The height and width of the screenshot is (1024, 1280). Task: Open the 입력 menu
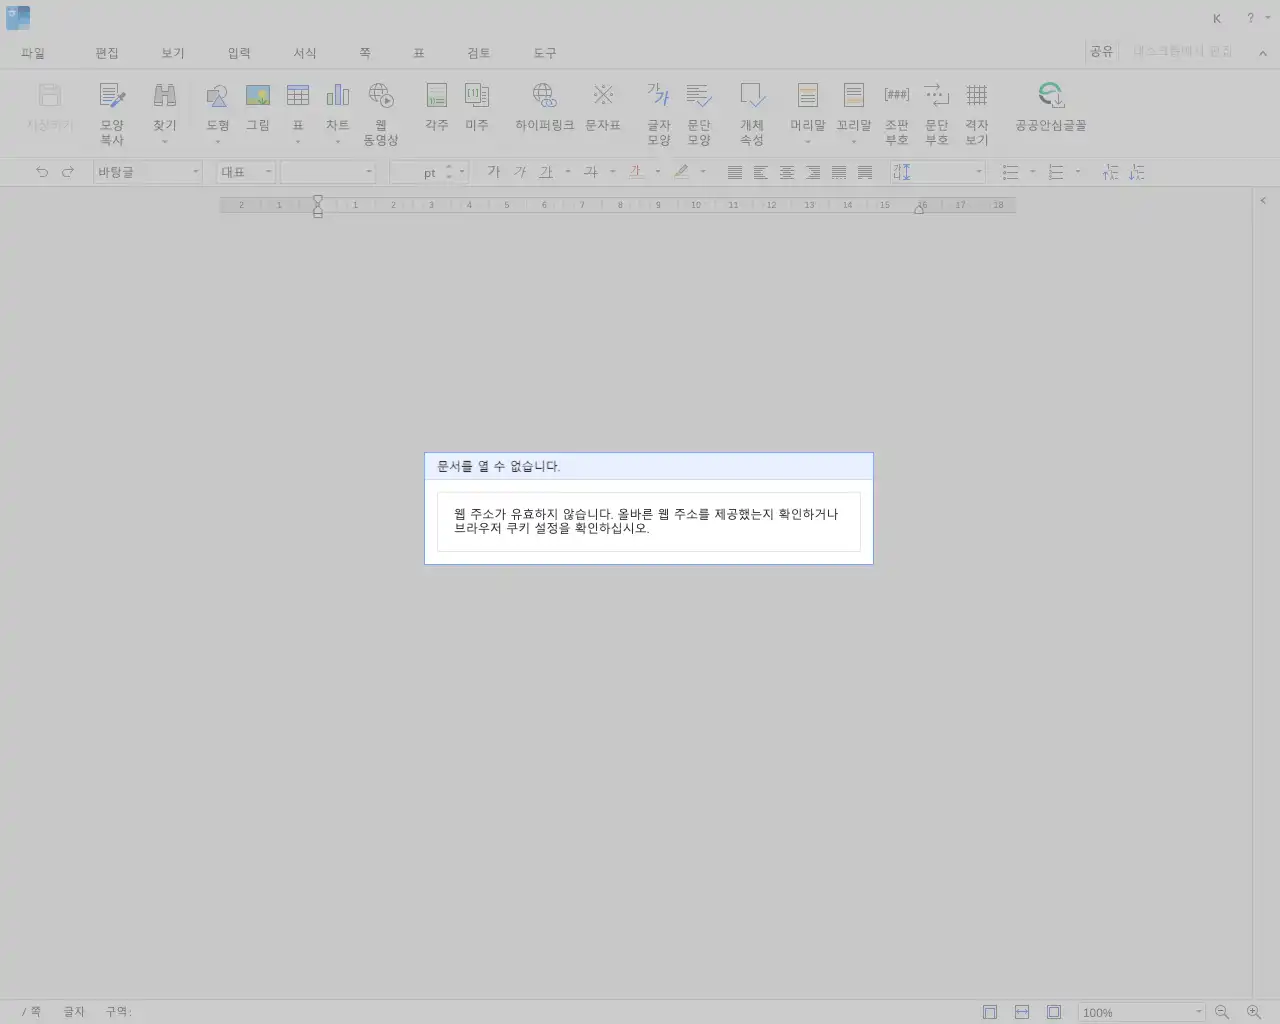click(x=239, y=53)
